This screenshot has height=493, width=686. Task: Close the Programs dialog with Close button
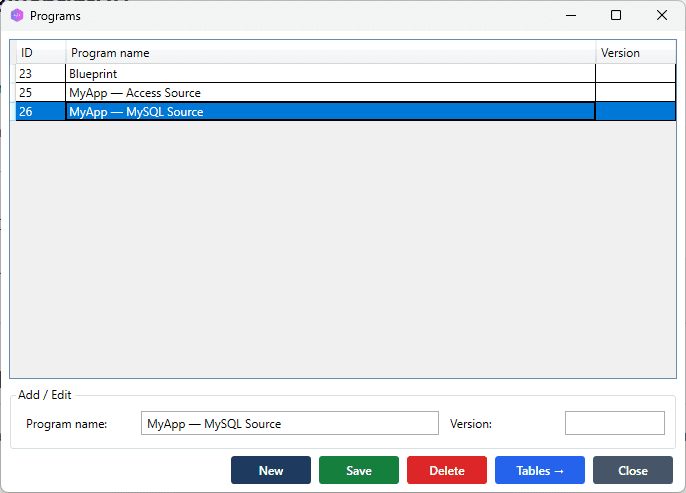point(633,470)
